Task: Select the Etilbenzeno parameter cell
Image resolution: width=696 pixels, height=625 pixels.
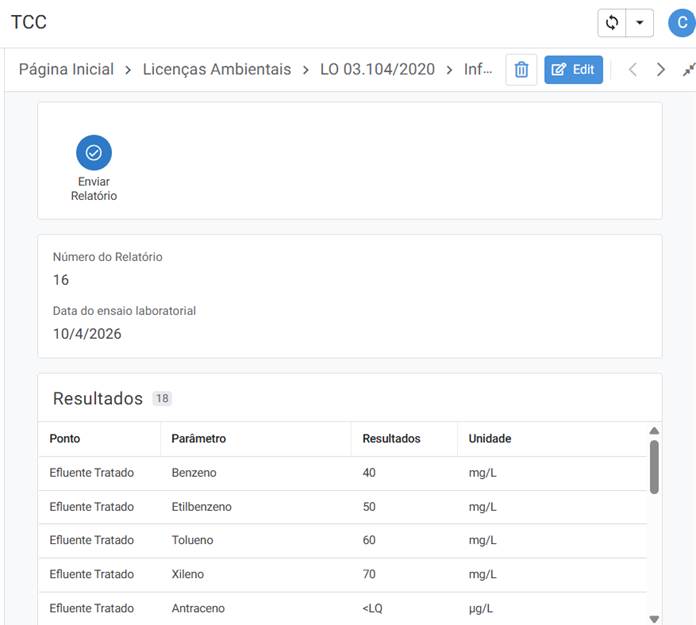Action: (x=202, y=507)
